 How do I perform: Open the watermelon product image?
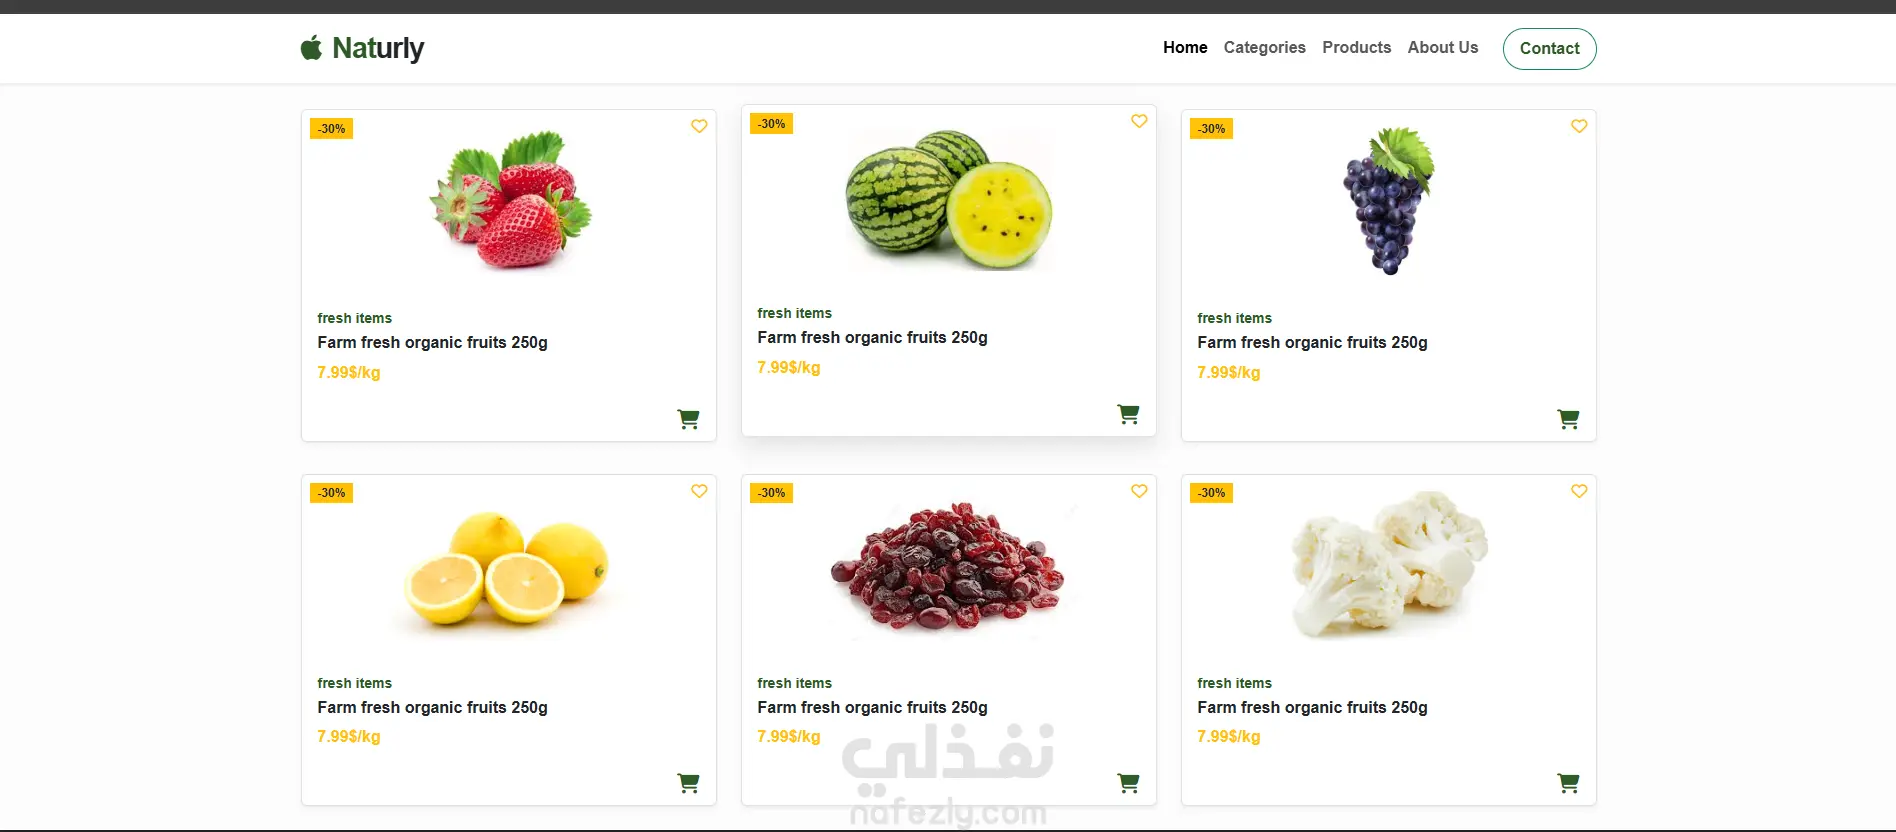948,200
